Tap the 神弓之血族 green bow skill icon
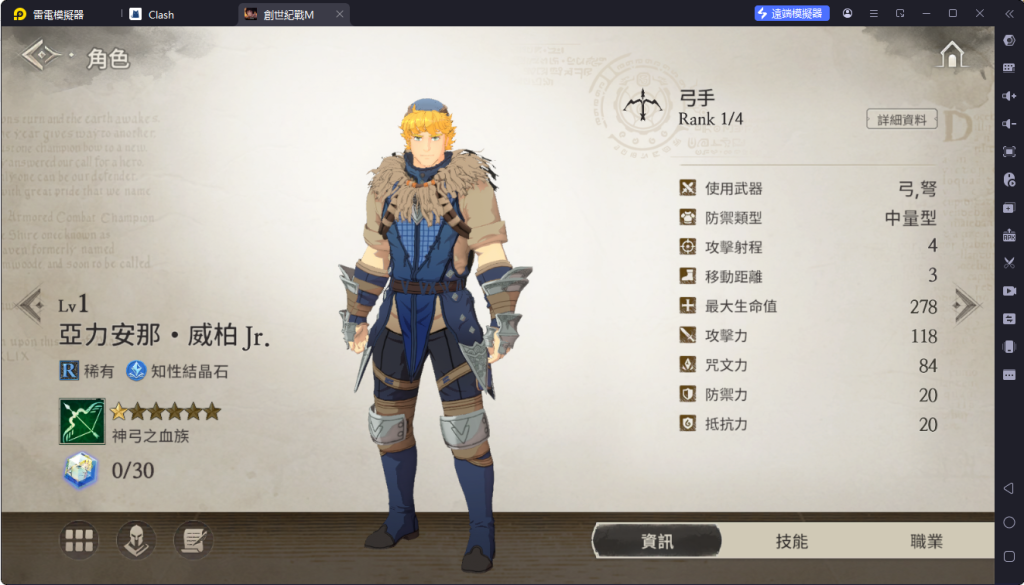1024x585 pixels. [x=82, y=422]
